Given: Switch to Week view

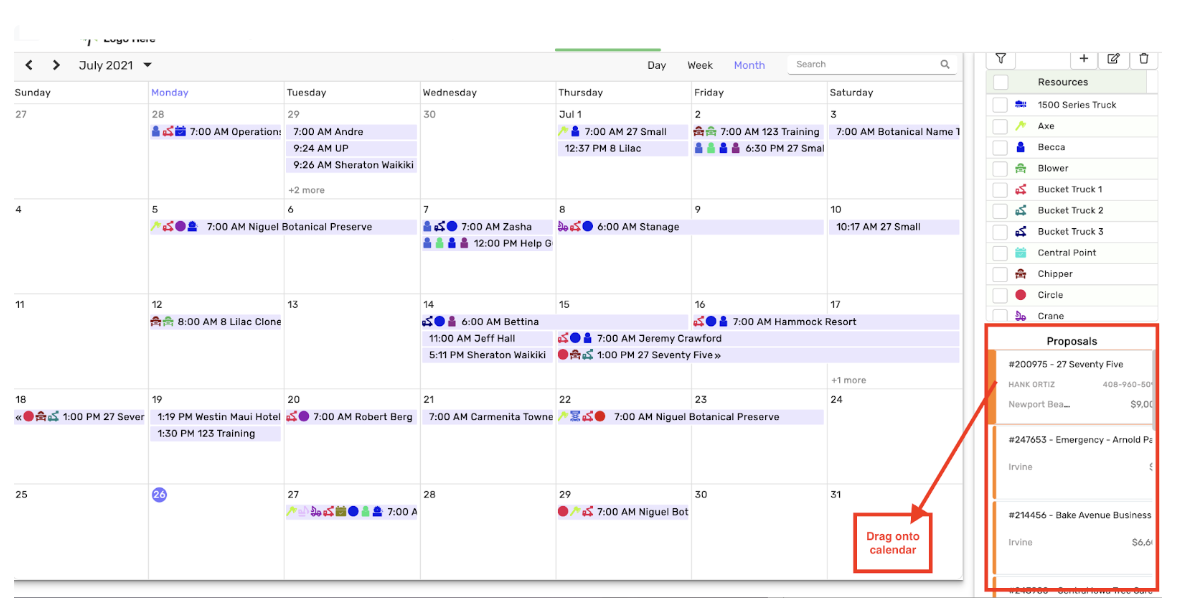Looking at the screenshot, I should (700, 65).
